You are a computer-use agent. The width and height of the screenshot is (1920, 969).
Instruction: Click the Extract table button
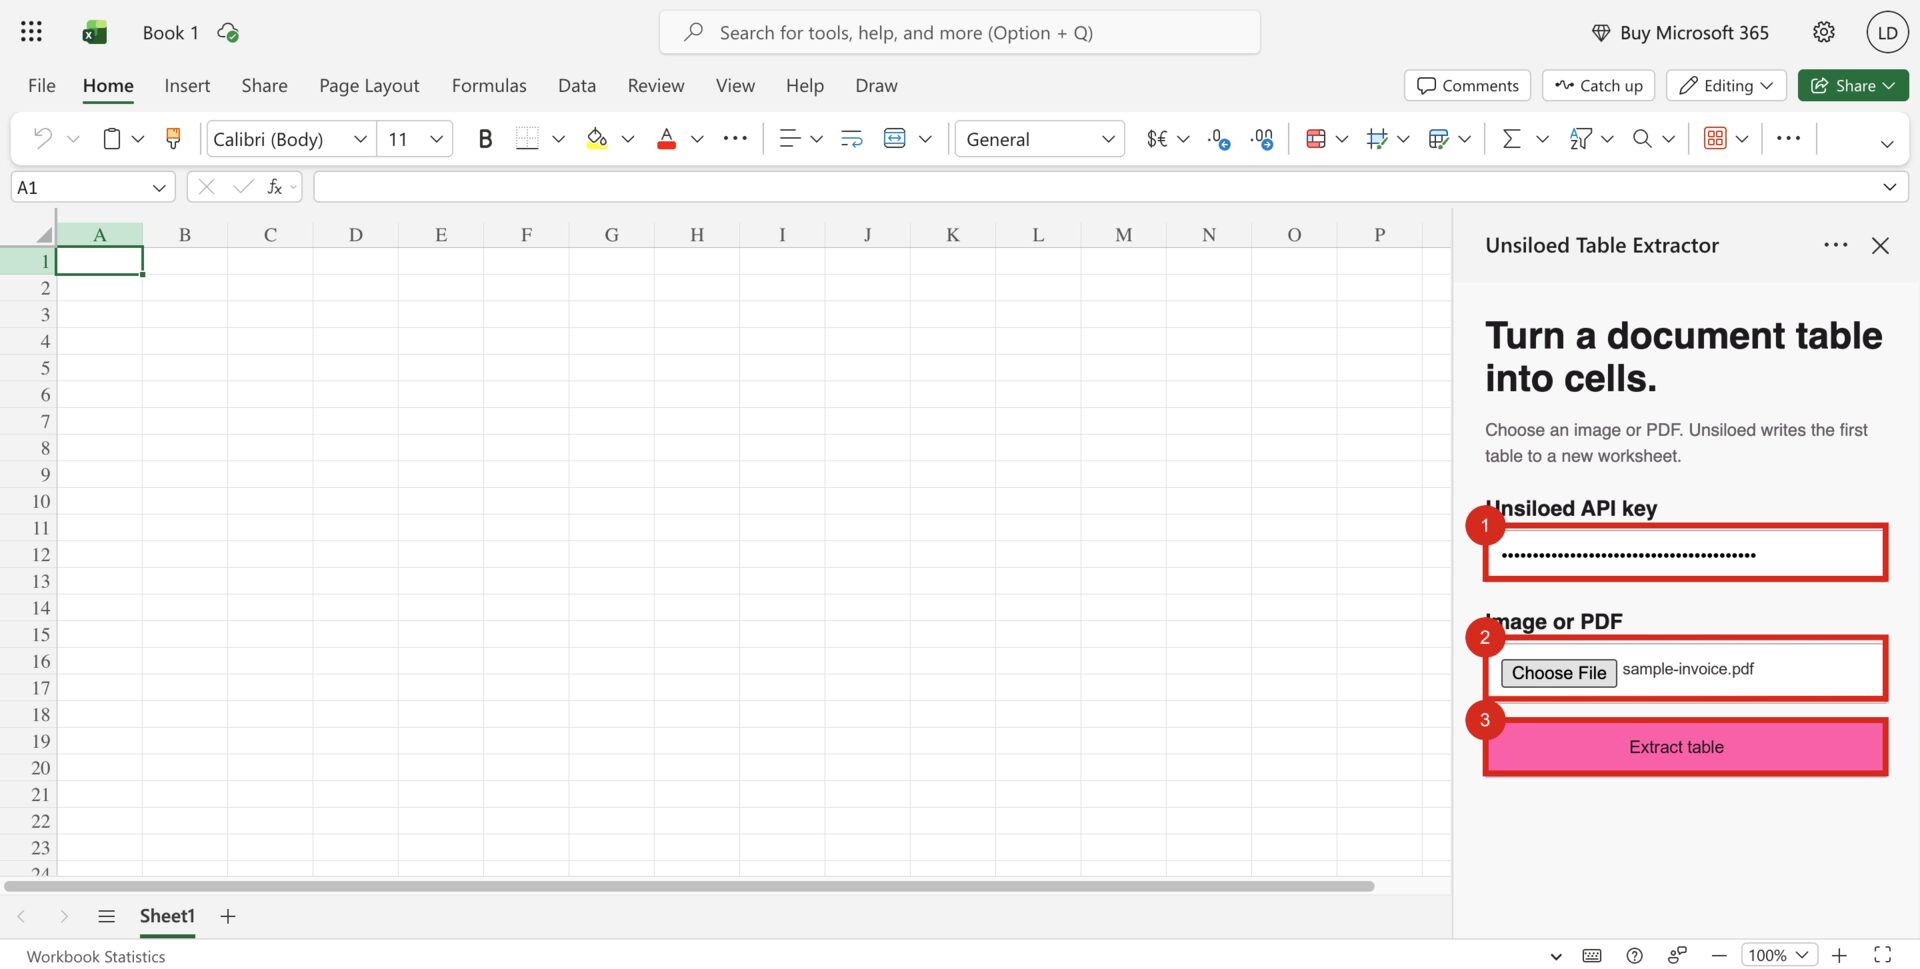click(x=1685, y=747)
